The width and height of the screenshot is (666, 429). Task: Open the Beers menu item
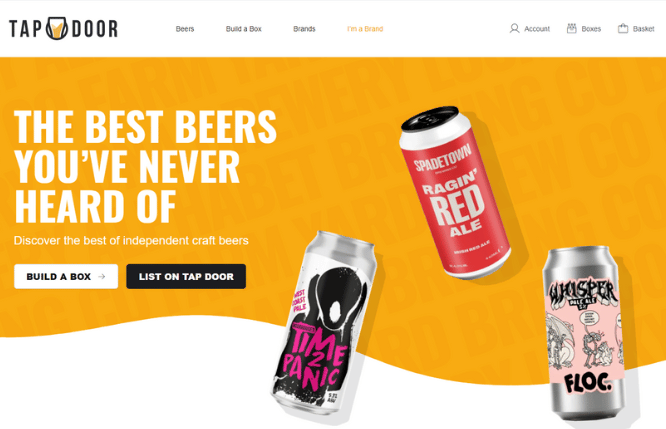click(x=185, y=29)
